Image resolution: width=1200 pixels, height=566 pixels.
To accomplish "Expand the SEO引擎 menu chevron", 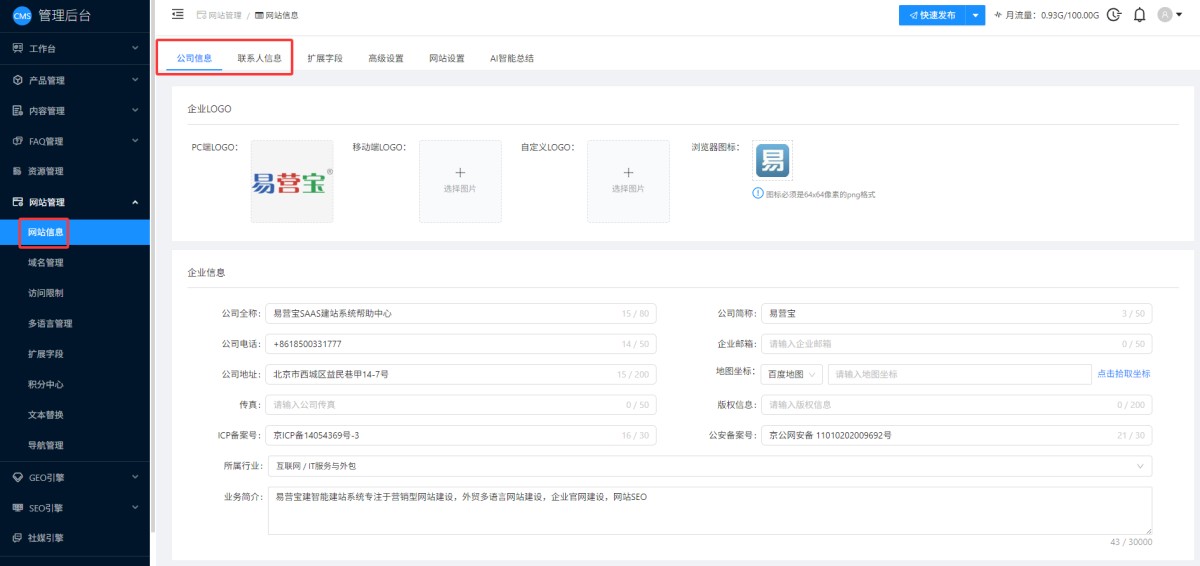I will click(135, 508).
